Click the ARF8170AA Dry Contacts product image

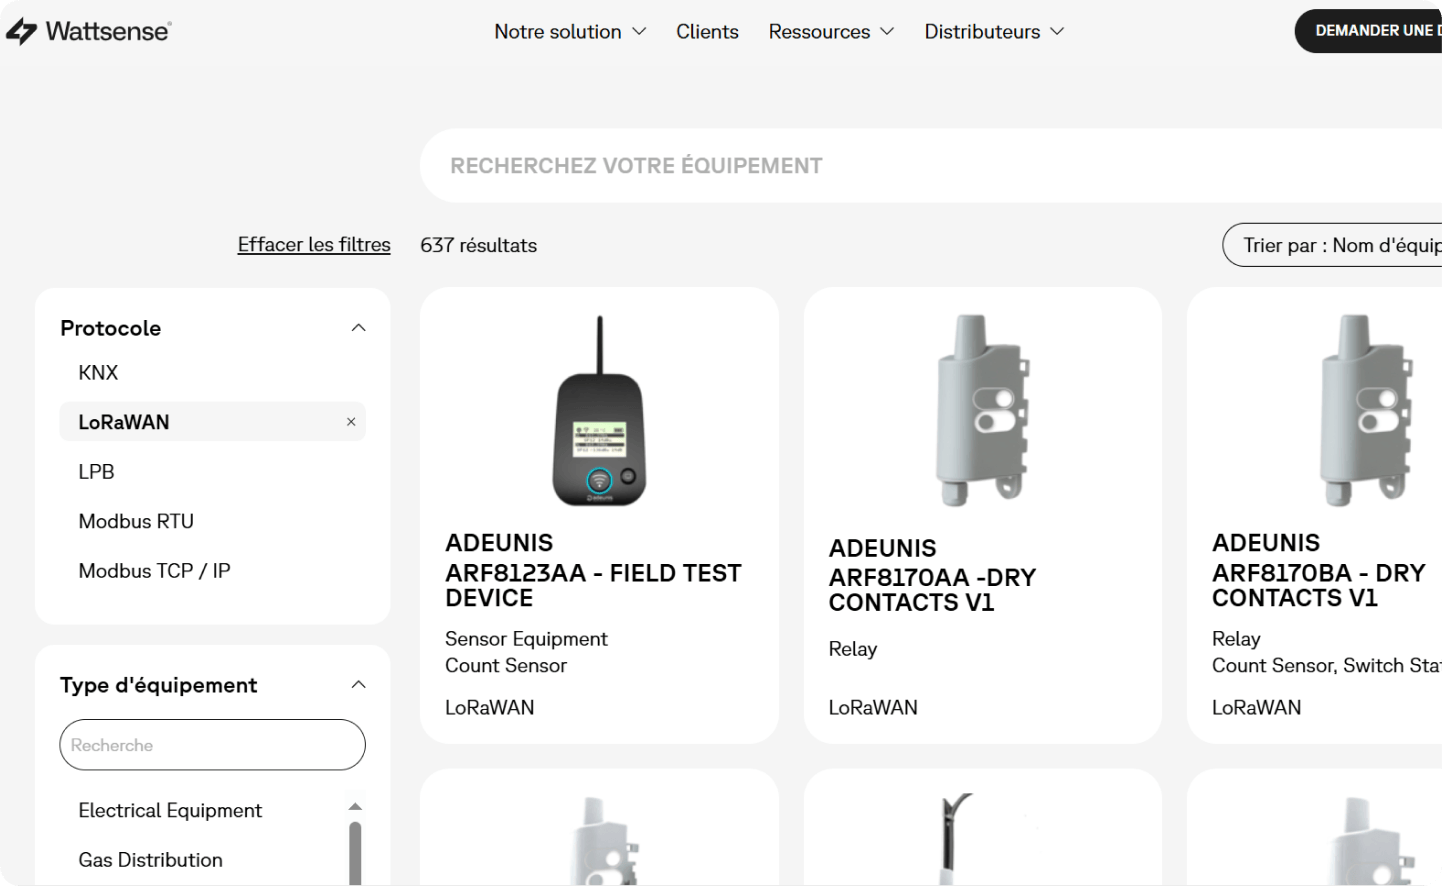tap(982, 412)
